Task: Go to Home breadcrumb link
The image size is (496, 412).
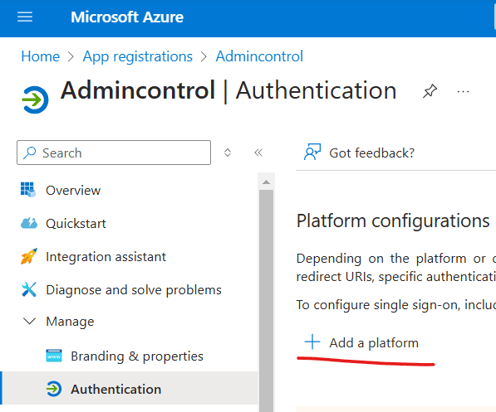Action: (x=40, y=56)
